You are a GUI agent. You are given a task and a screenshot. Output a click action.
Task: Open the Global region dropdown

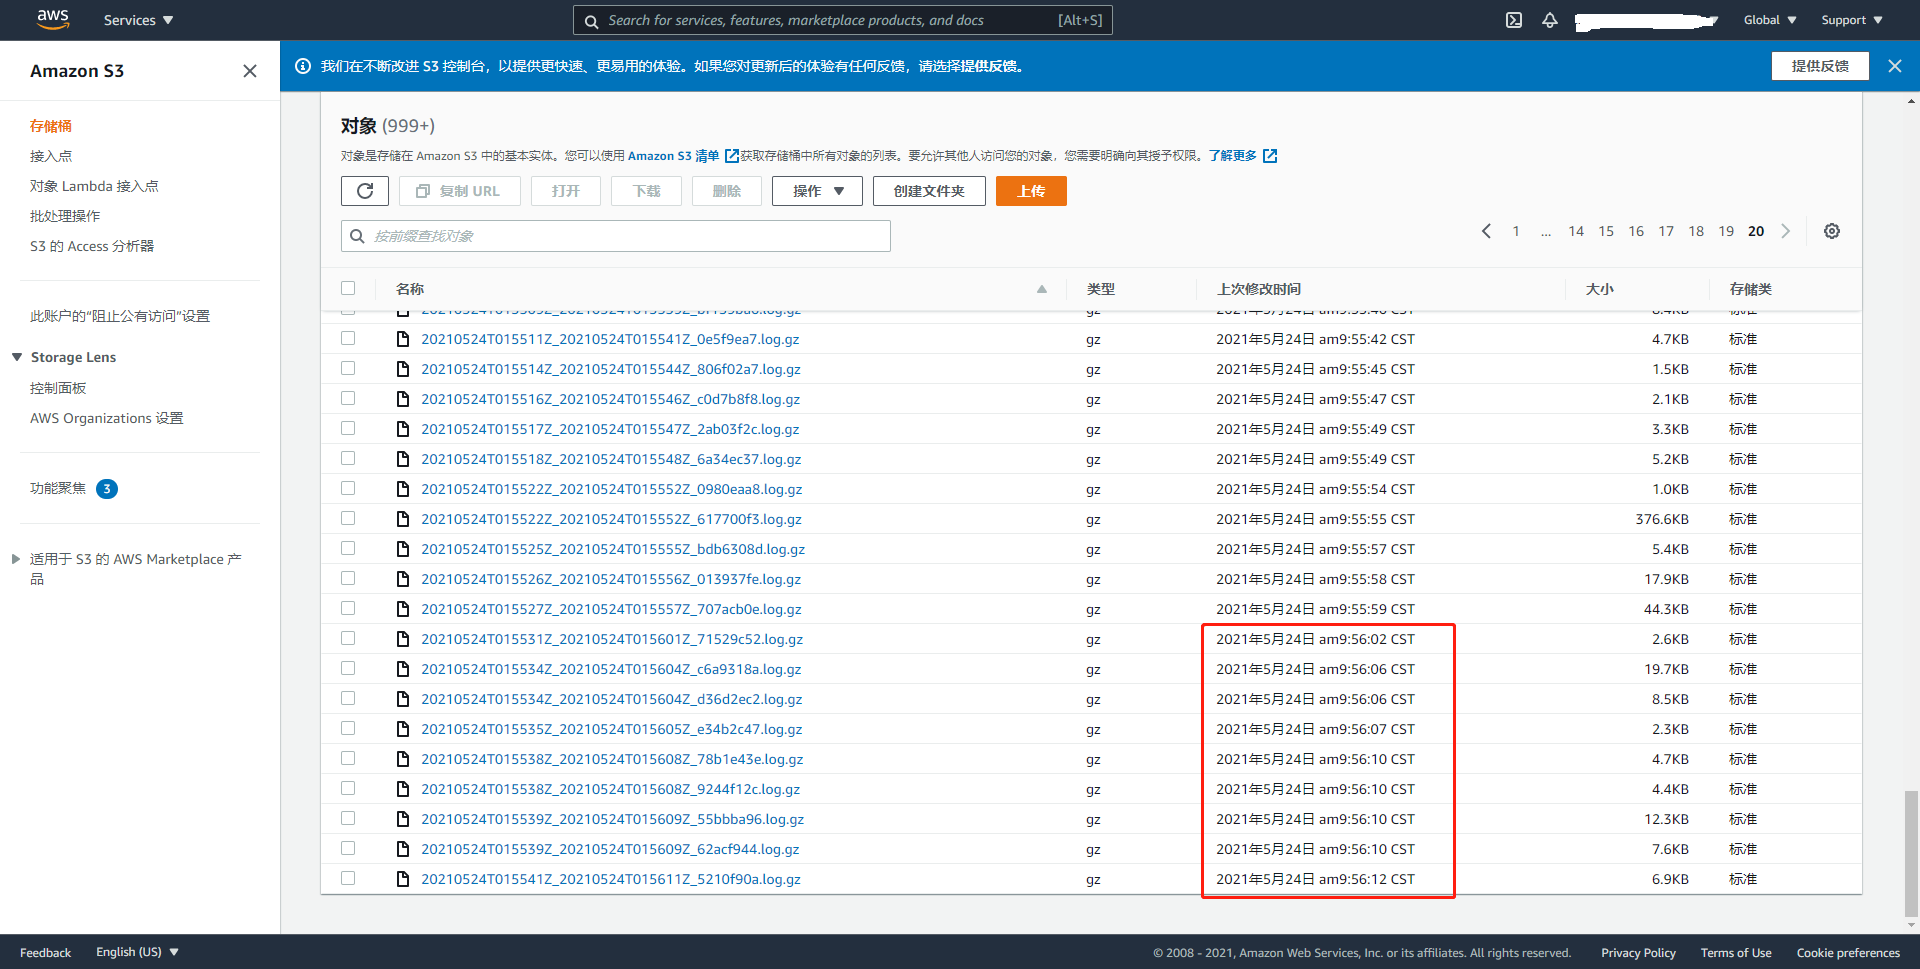pyautogui.click(x=1770, y=20)
